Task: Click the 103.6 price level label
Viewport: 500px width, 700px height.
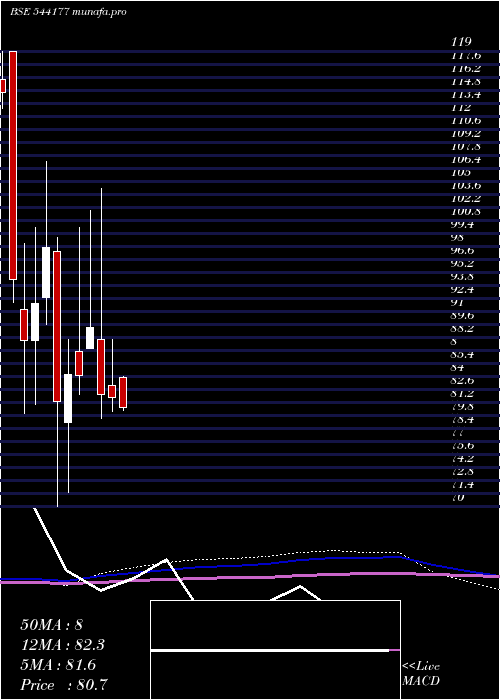Action: point(466,185)
